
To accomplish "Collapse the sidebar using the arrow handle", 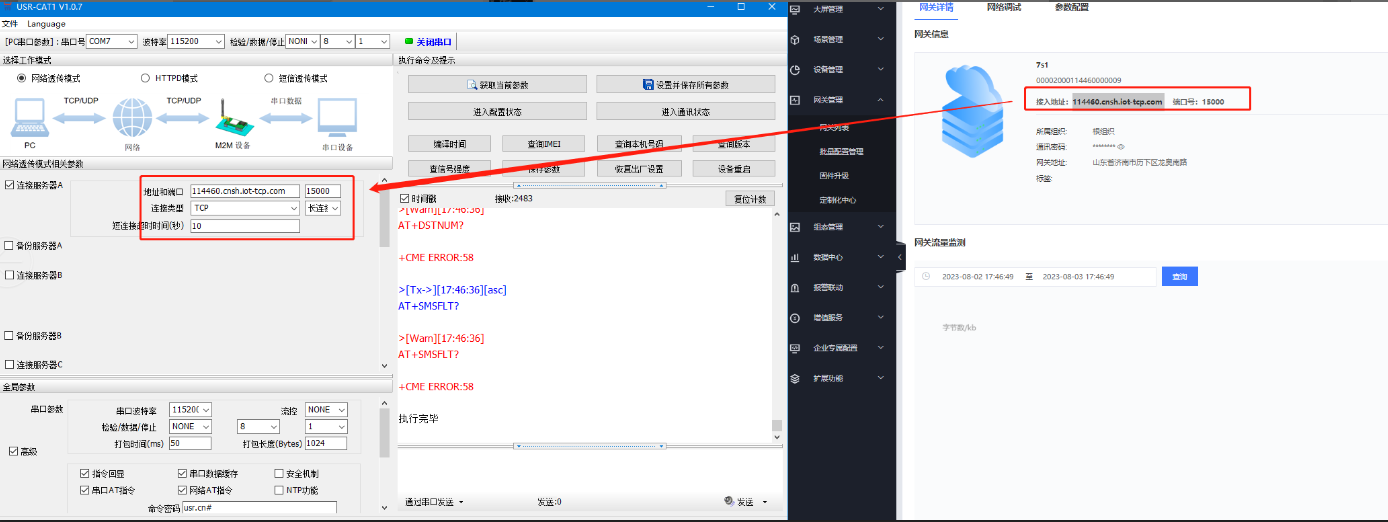I will point(900,258).
